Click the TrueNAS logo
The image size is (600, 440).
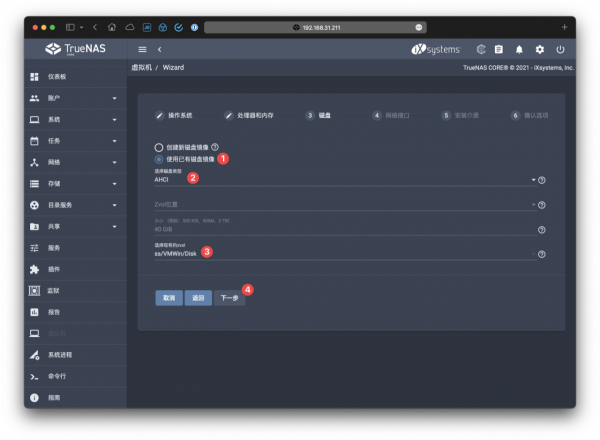pos(75,49)
